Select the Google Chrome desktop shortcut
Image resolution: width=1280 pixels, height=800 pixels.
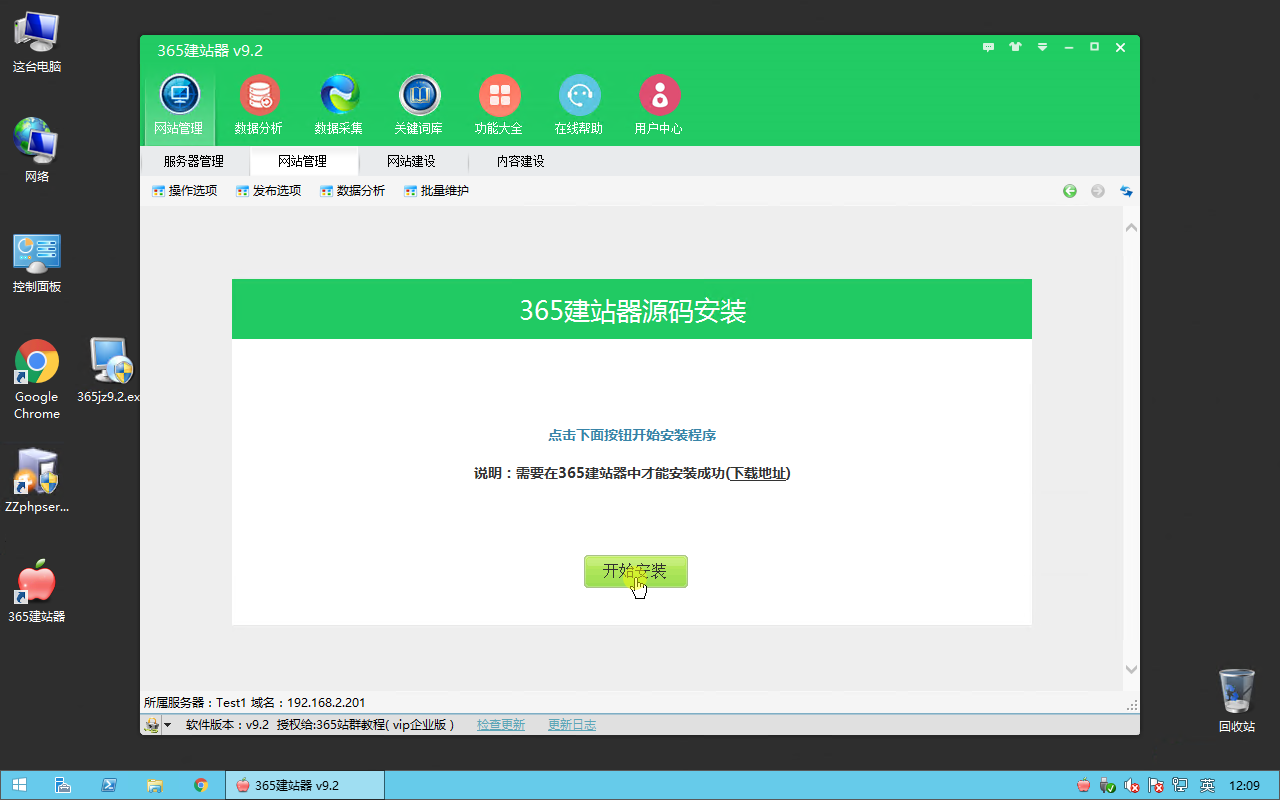(x=37, y=379)
